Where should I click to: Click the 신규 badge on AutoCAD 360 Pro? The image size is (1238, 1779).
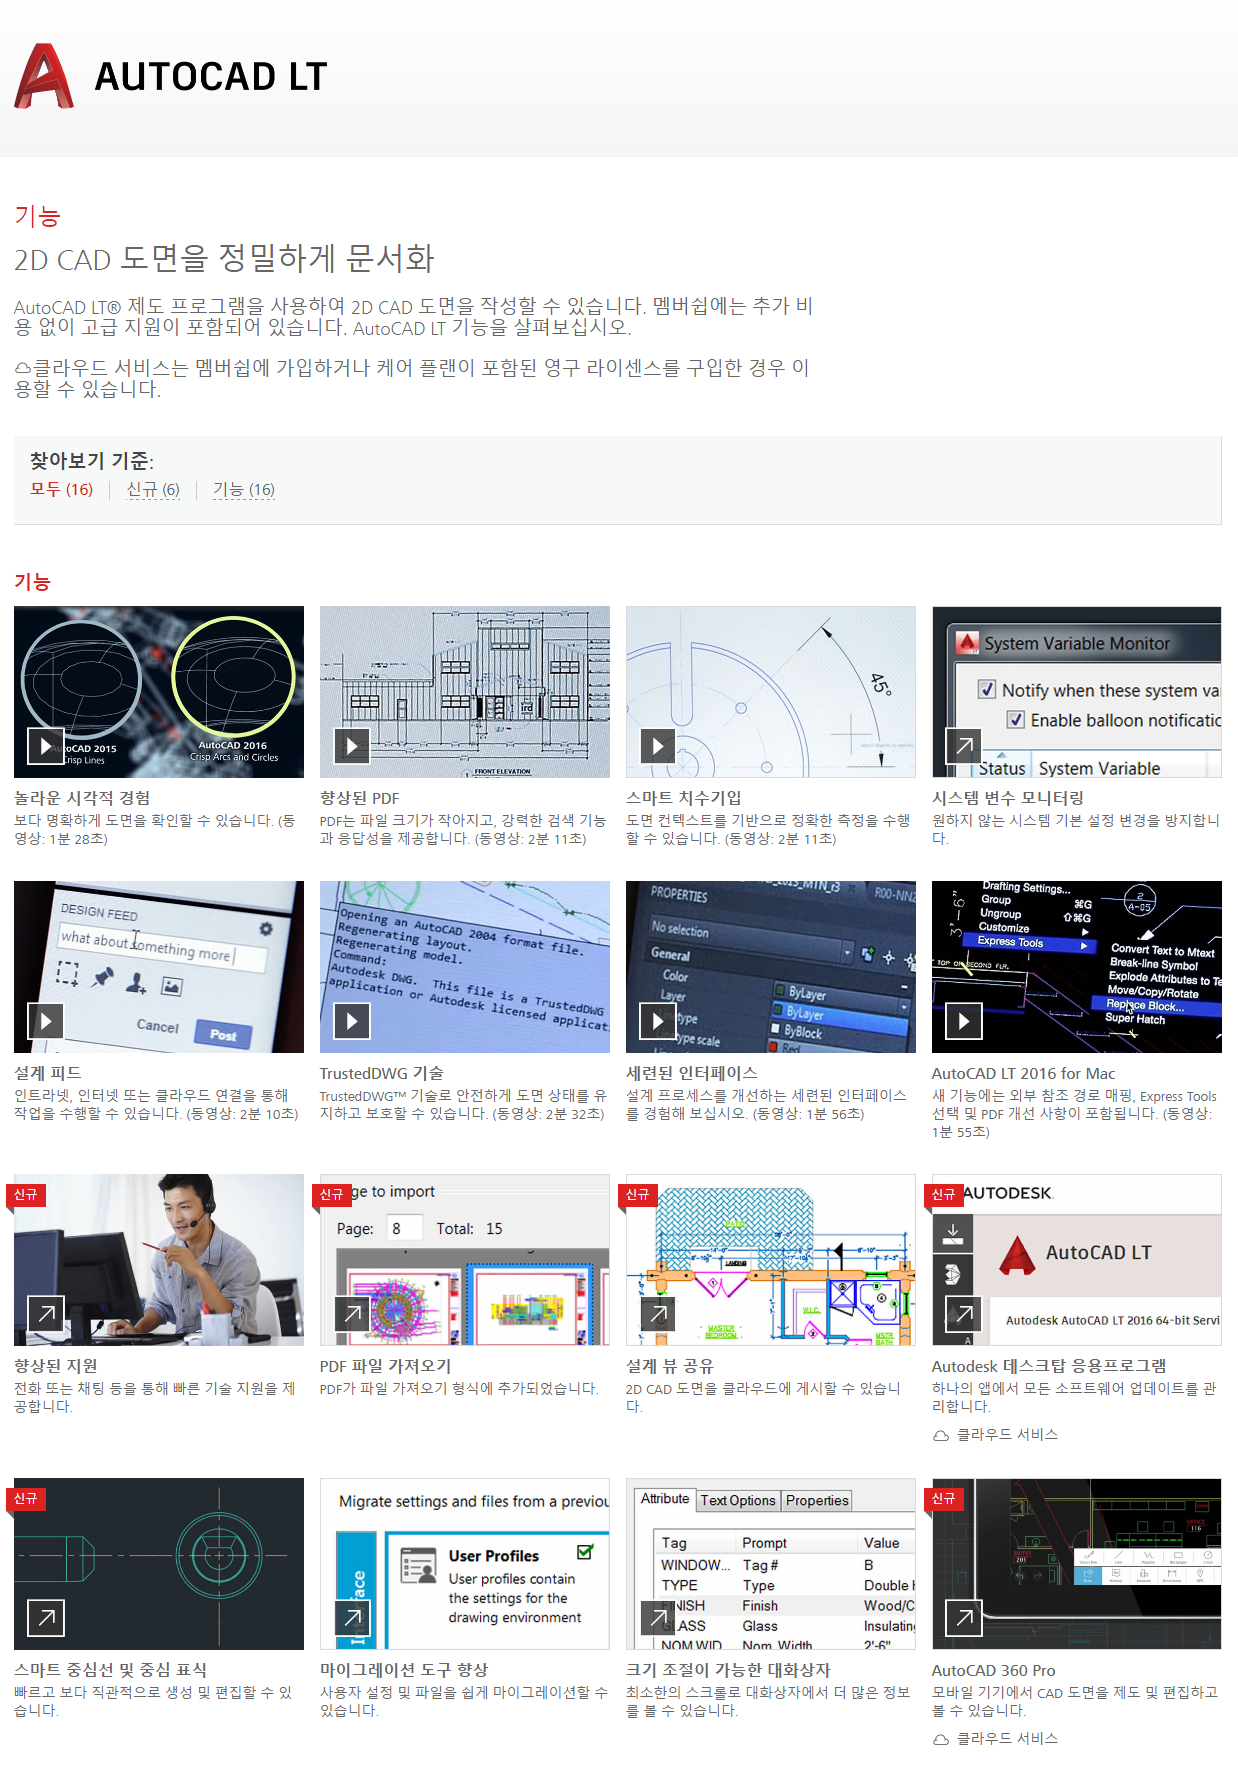943,1498
